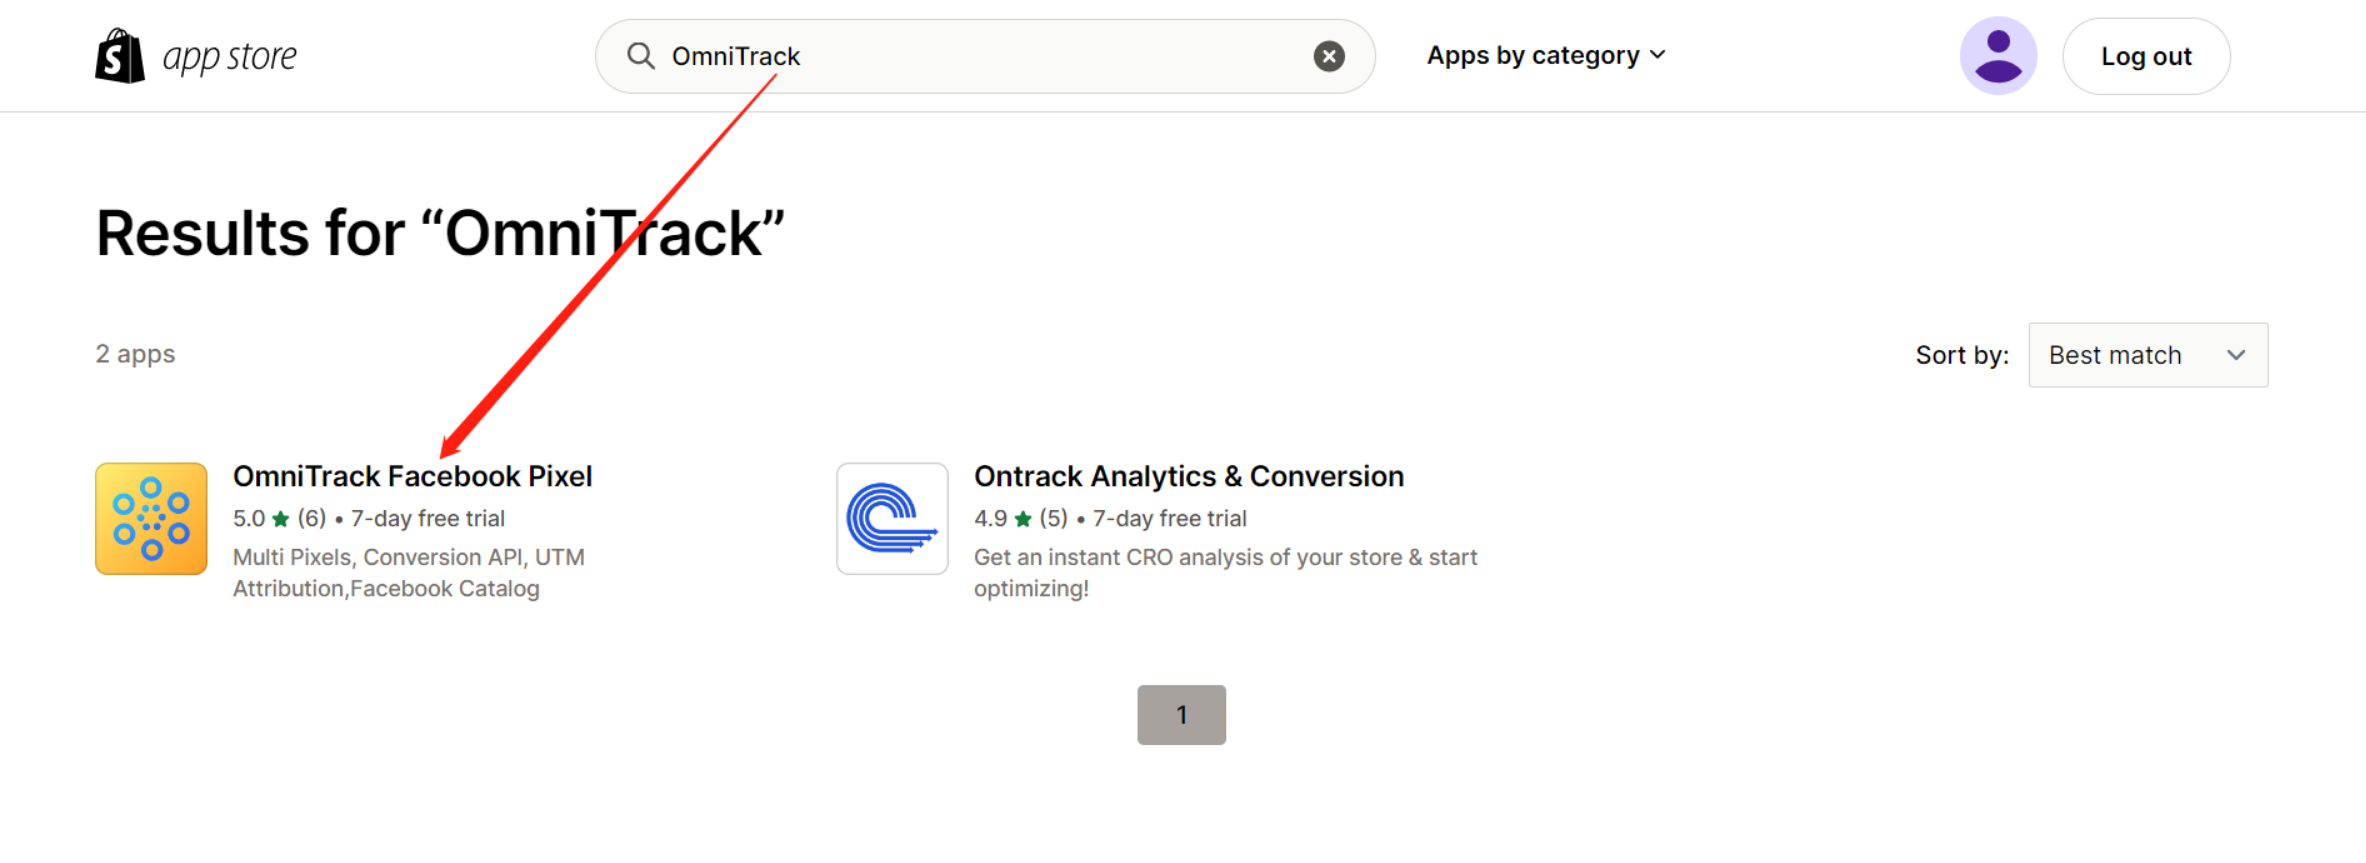Screen dimensions: 2366x863
Task: Clear the OmniTrack search text
Action: click(x=1328, y=56)
